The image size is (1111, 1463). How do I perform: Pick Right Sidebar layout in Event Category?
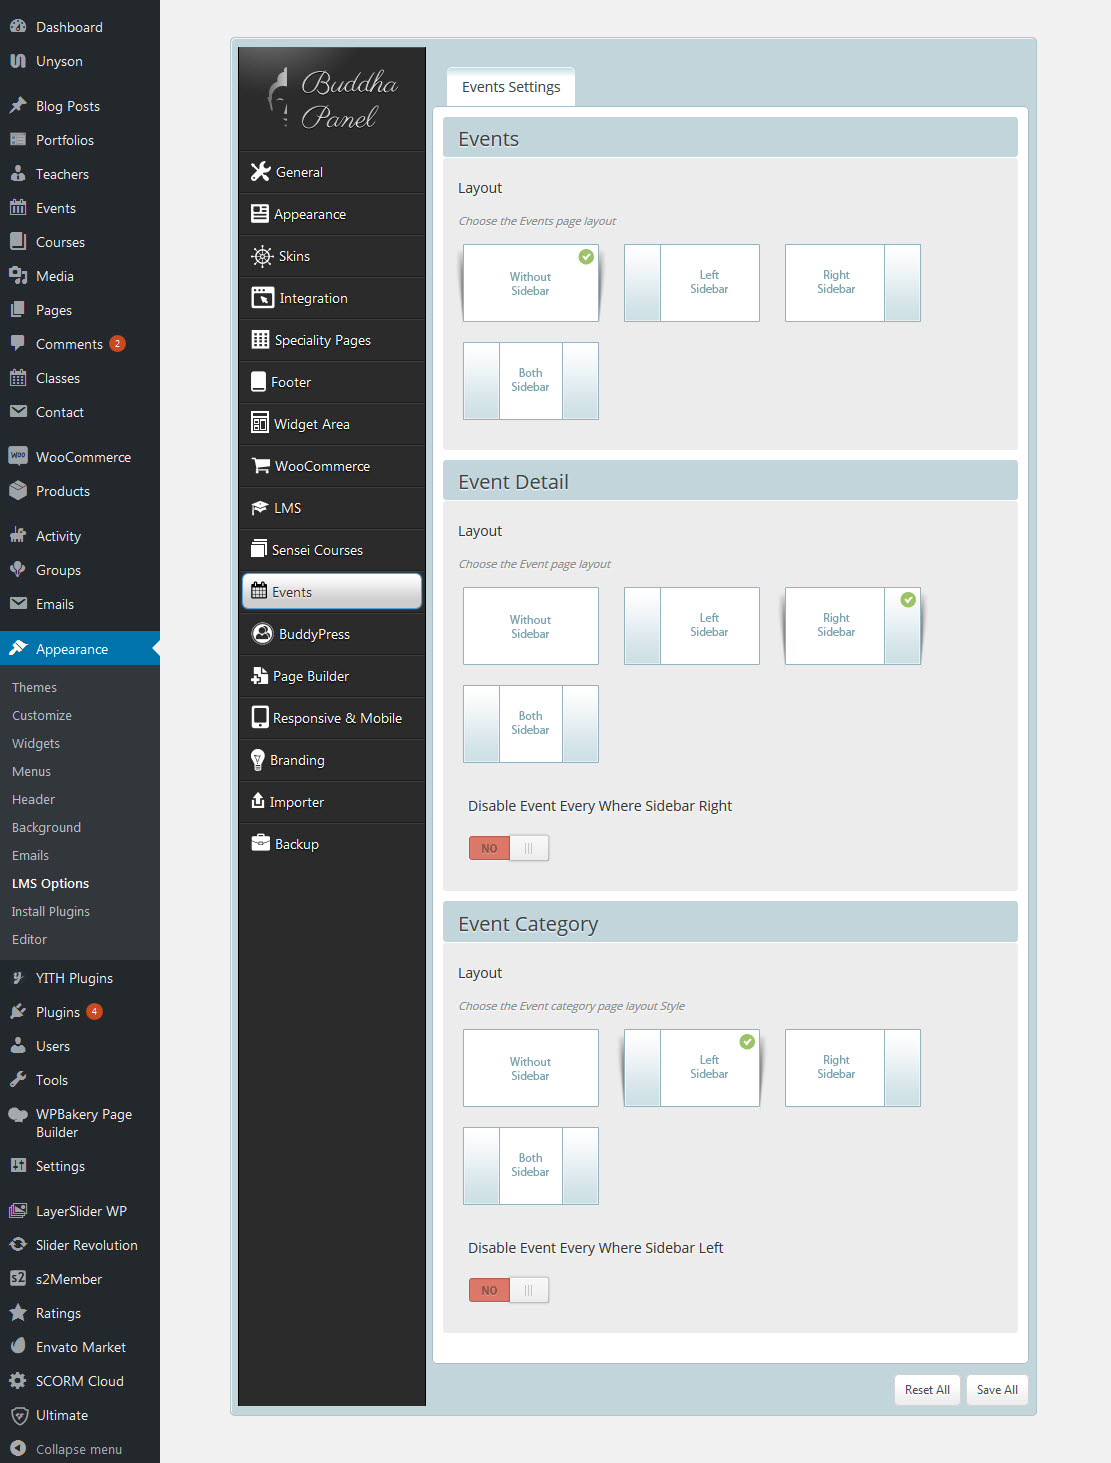[852, 1068]
